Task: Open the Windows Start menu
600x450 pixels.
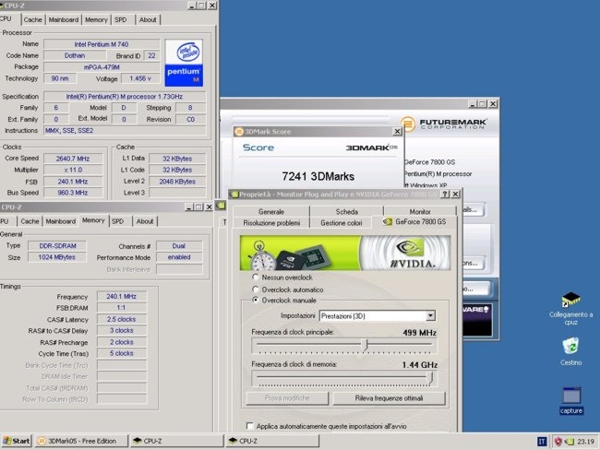Action: [16, 441]
